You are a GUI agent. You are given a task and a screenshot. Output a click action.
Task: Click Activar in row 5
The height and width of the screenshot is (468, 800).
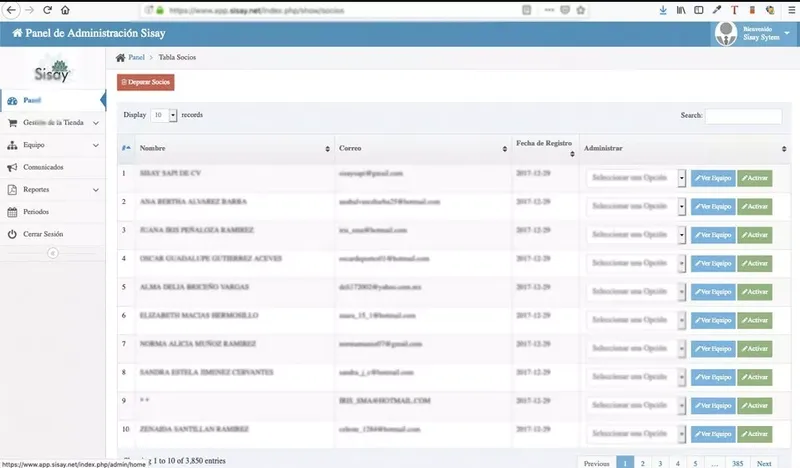coord(755,292)
